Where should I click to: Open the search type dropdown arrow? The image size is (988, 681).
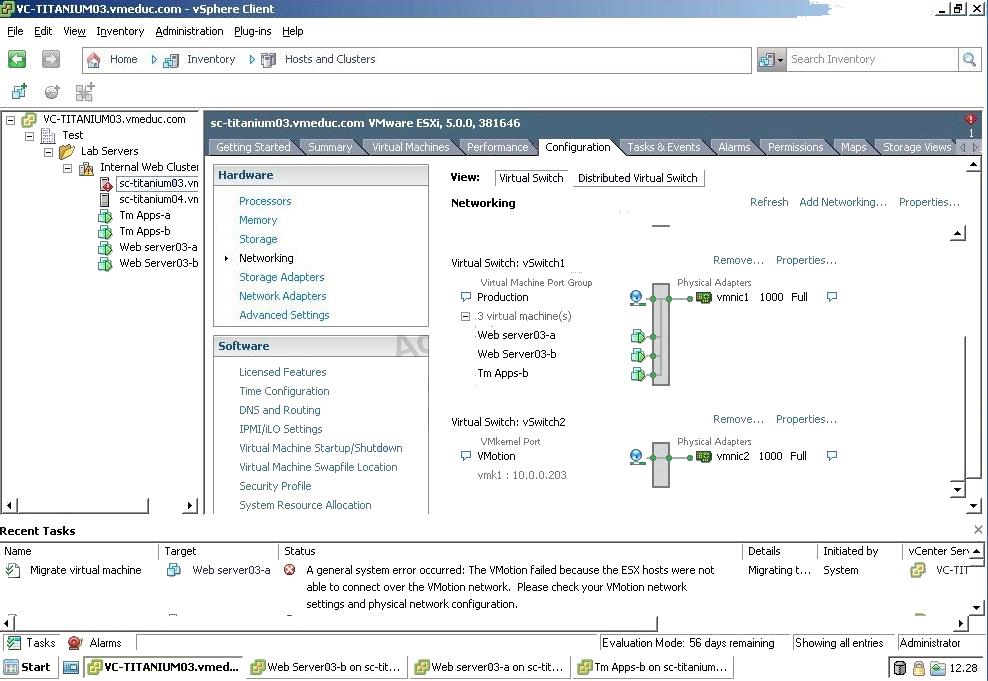tap(781, 60)
